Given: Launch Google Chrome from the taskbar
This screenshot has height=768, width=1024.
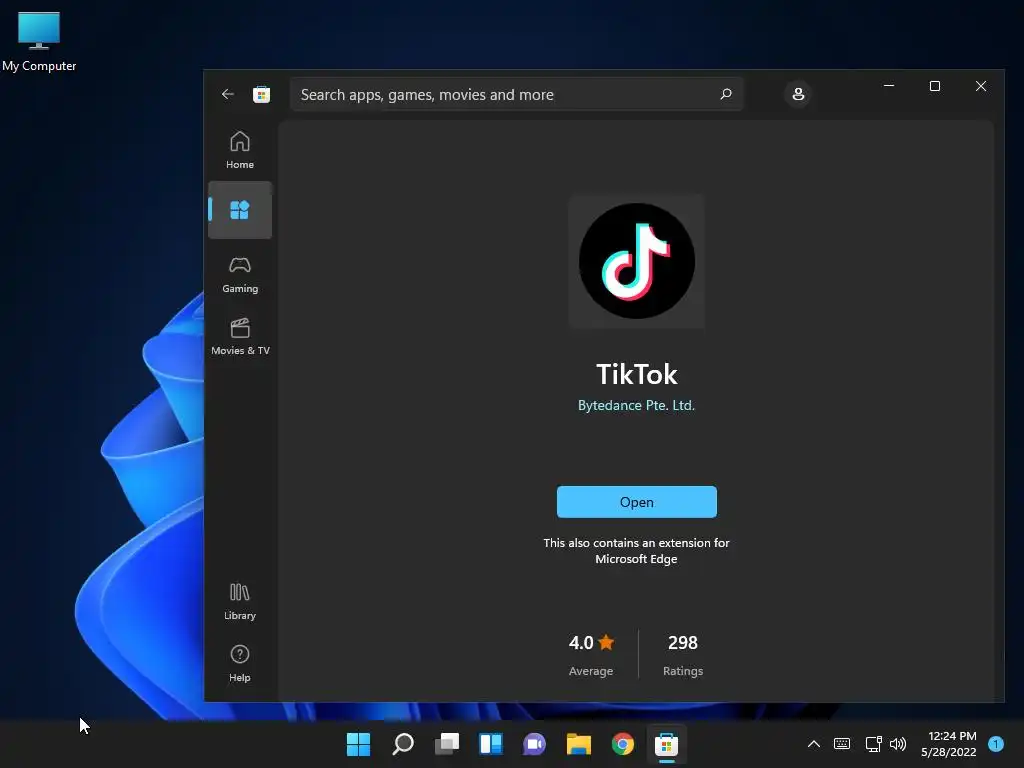Looking at the screenshot, I should (622, 744).
